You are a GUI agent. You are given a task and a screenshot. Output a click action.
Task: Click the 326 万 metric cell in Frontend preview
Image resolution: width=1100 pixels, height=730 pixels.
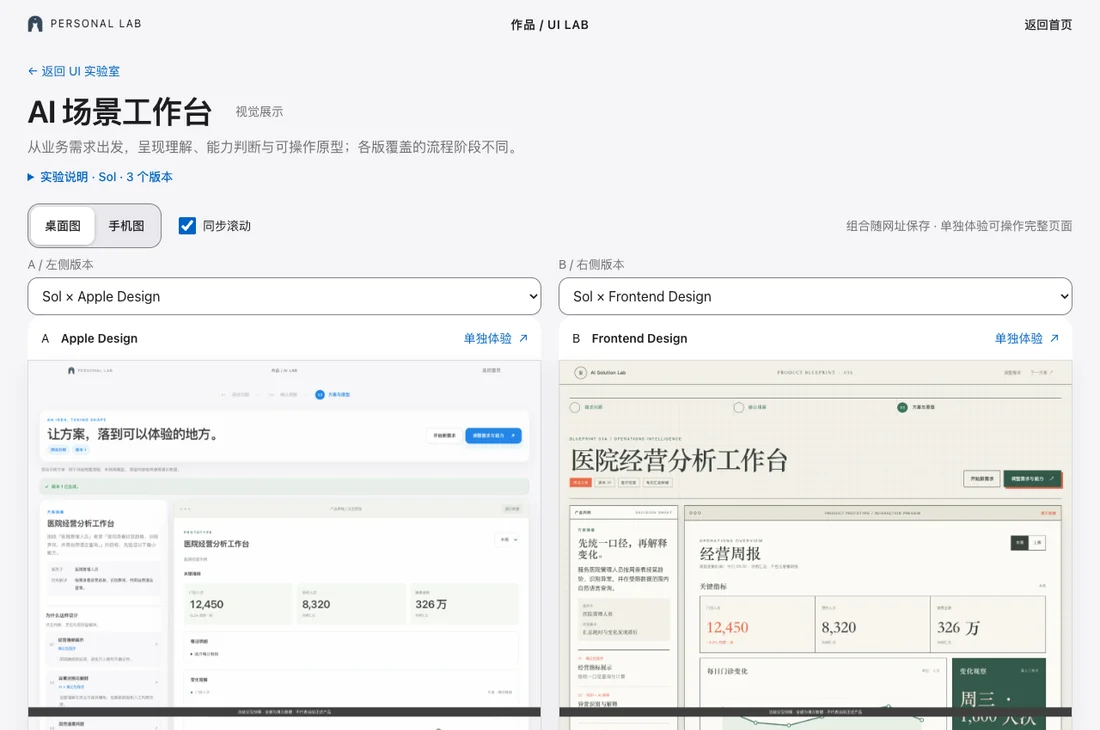click(988, 624)
